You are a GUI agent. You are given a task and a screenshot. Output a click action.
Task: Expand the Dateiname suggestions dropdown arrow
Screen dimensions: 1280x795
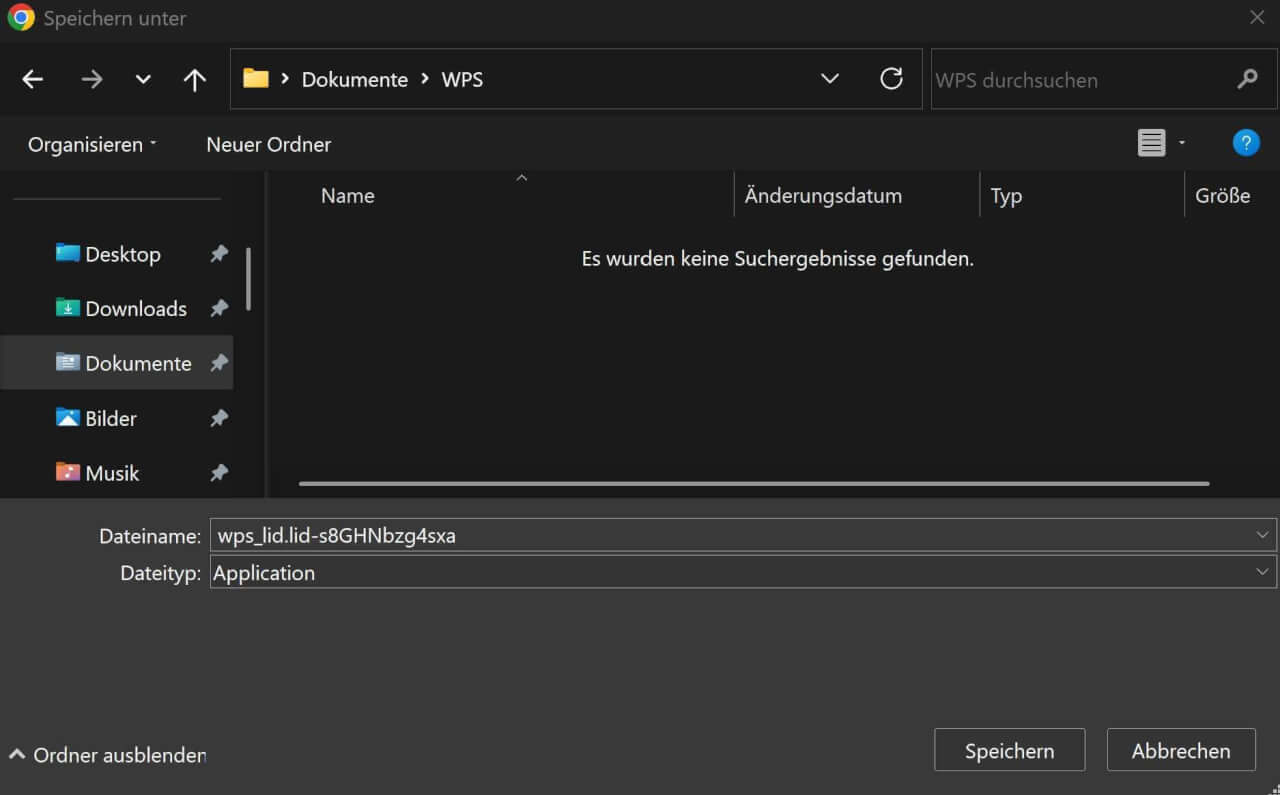[1262, 535]
